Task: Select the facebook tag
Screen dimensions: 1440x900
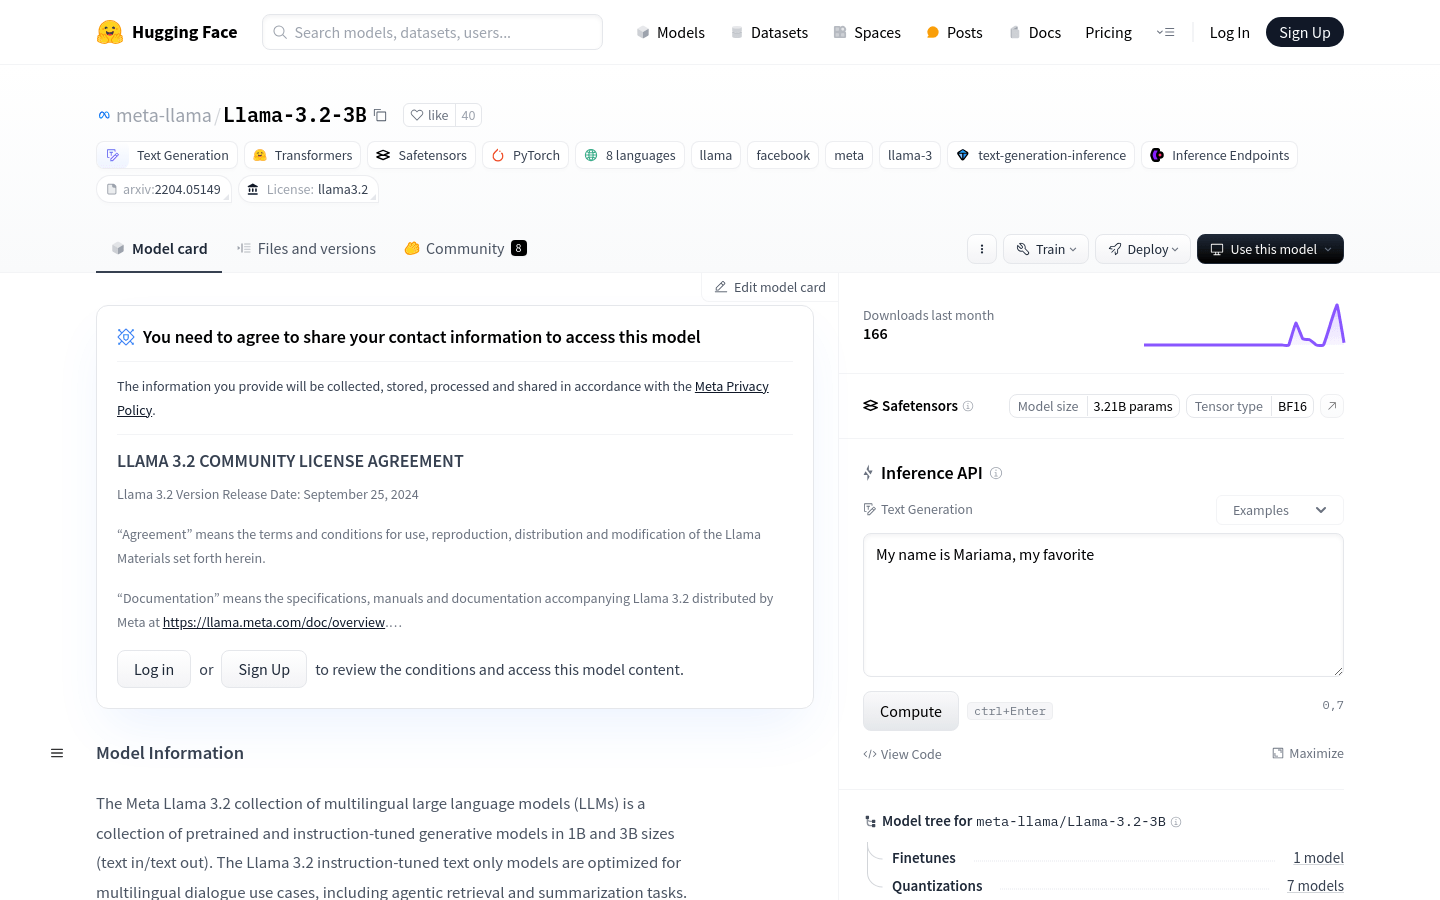Action: point(783,155)
